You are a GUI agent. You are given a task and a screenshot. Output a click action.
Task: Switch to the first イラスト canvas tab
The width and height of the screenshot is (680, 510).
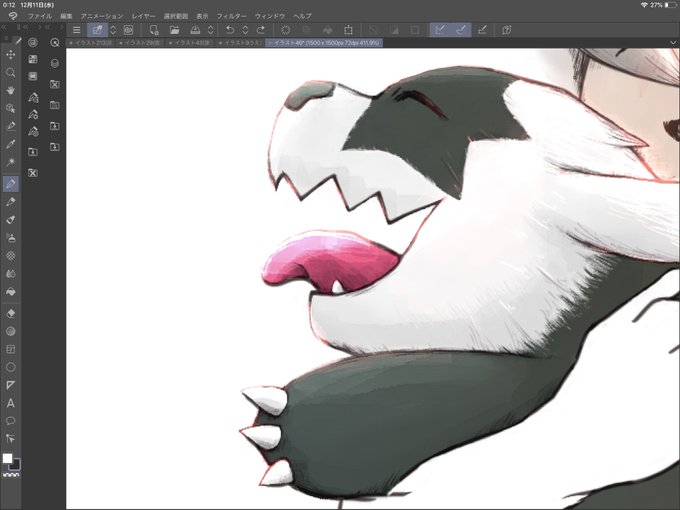91,43
